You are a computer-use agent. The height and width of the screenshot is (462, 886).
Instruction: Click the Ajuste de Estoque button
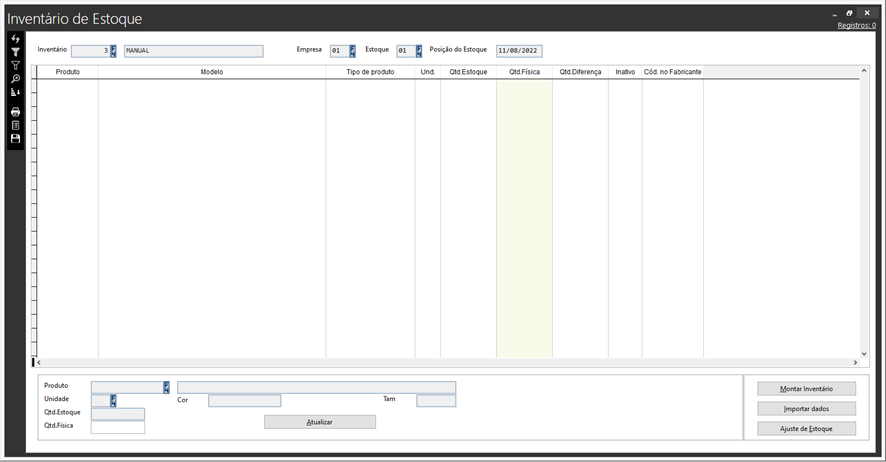[x=806, y=428]
